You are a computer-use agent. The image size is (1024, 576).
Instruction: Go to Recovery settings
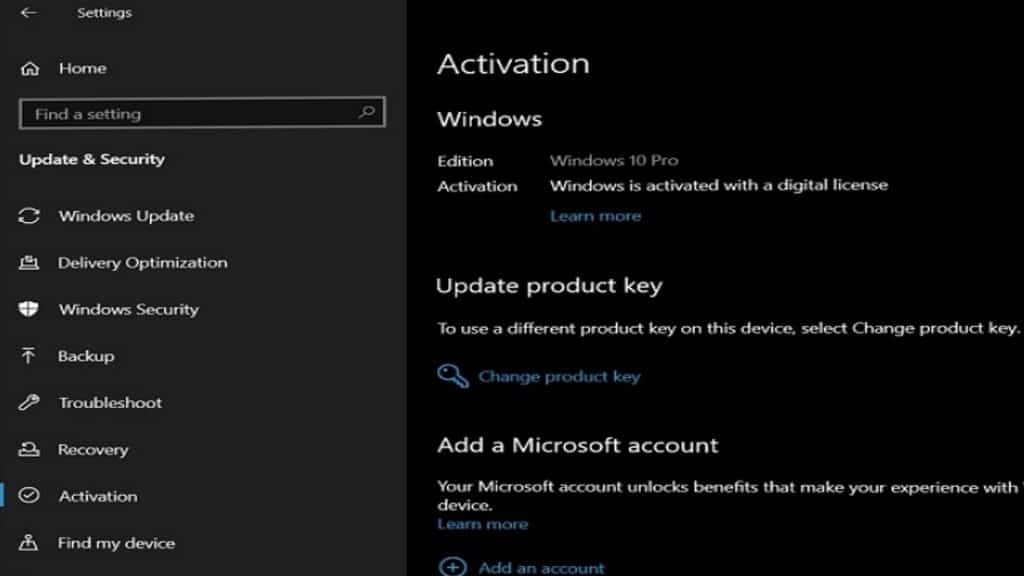[93, 449]
